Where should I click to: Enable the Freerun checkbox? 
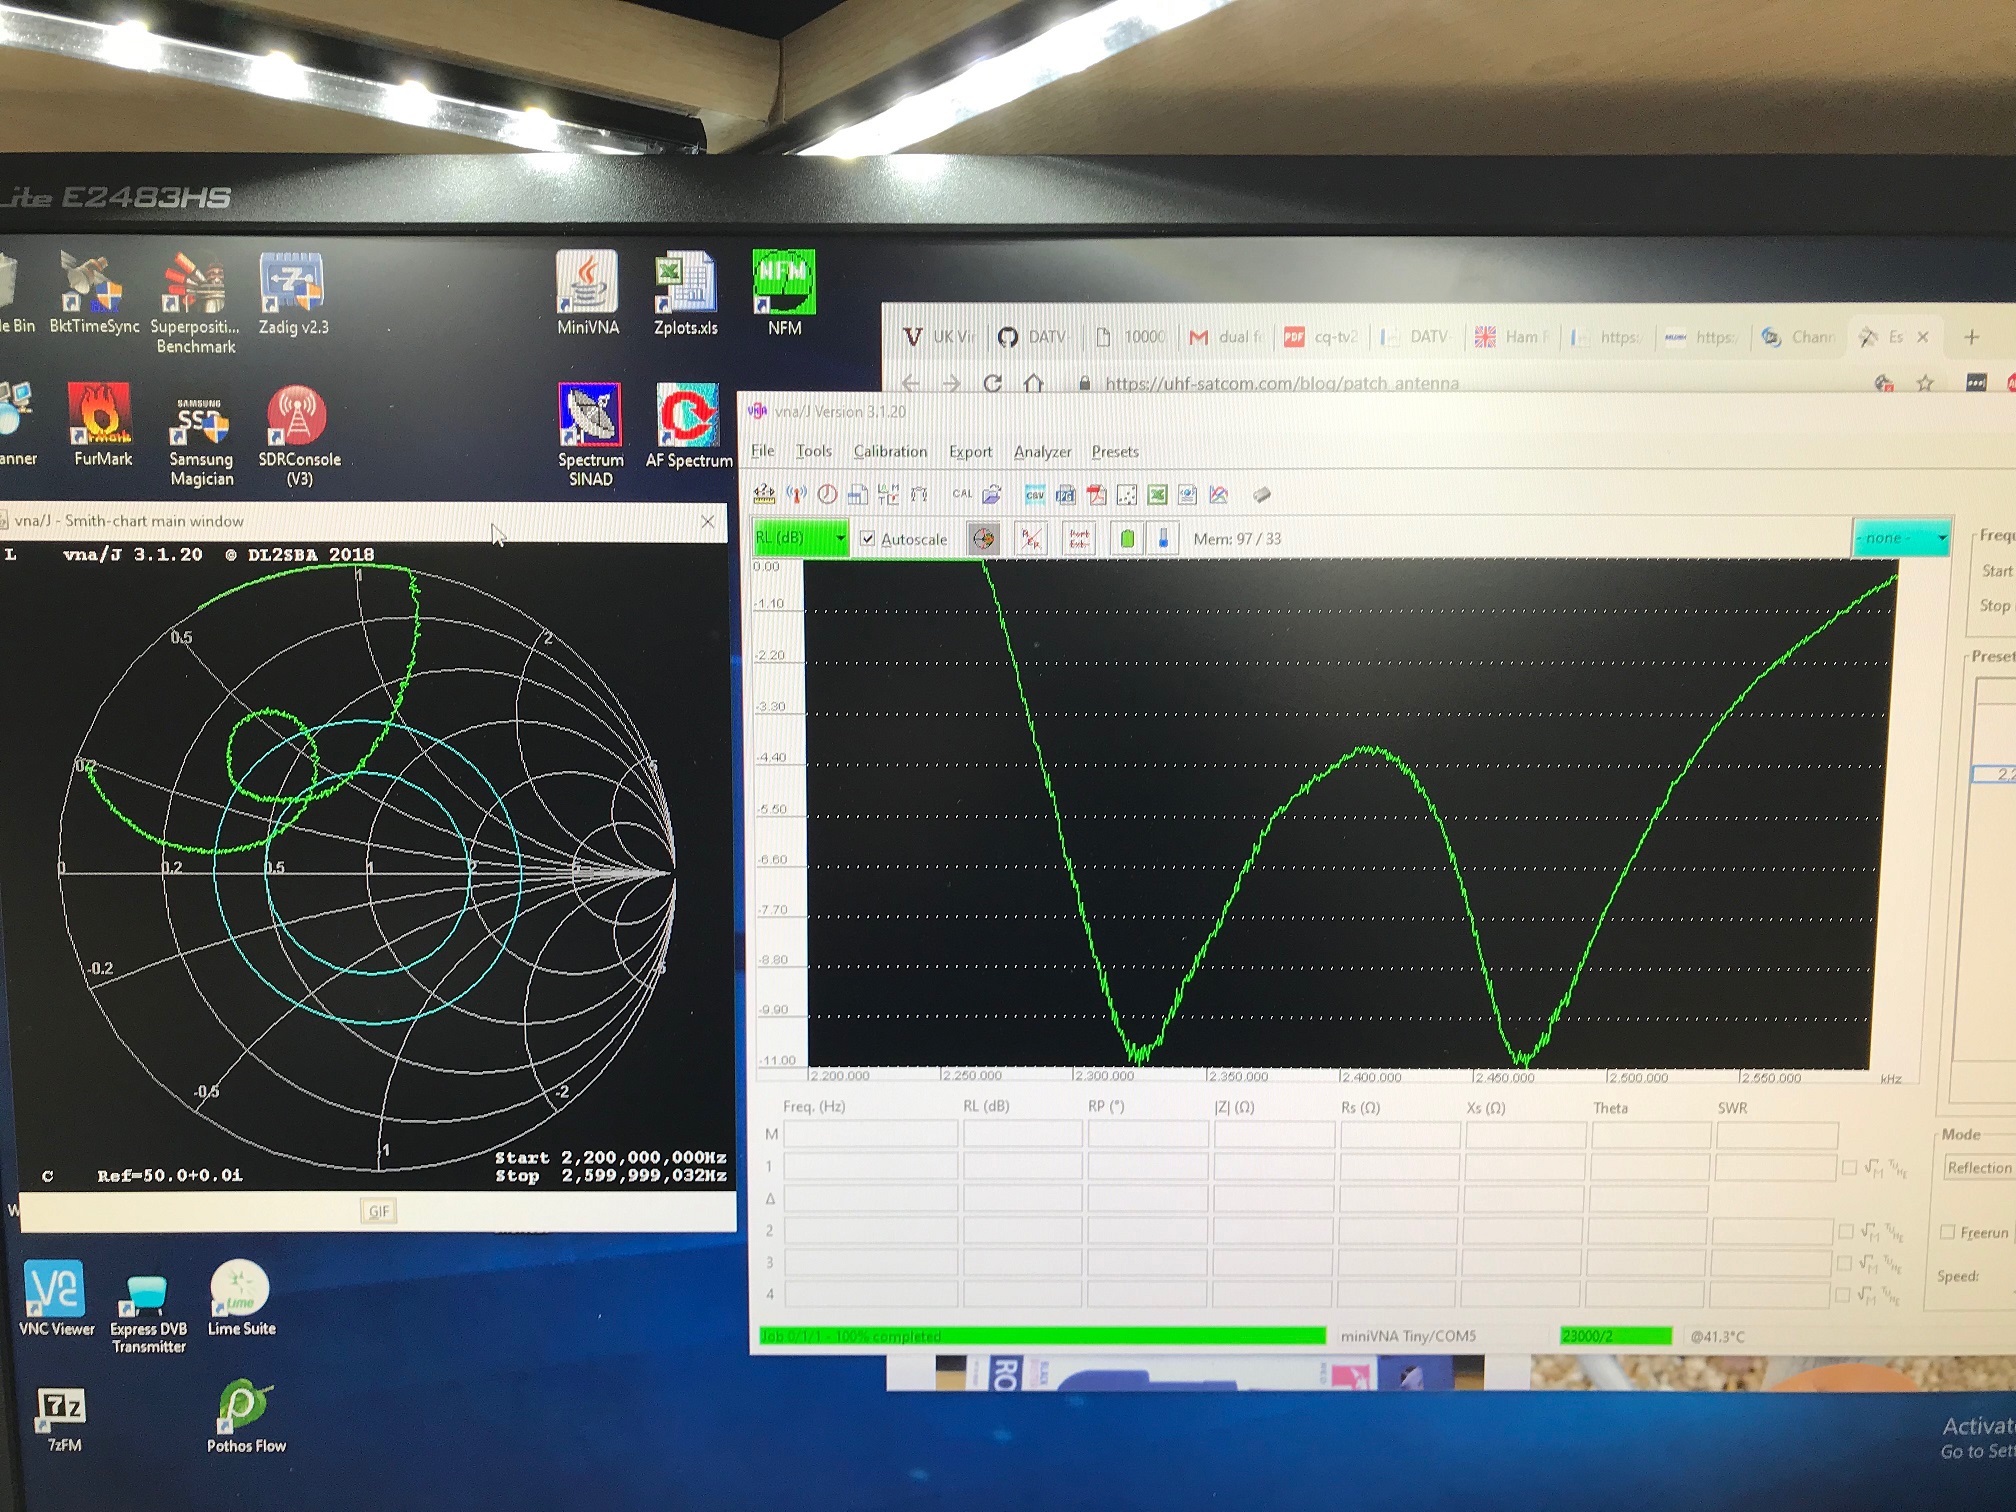pos(1947,1232)
